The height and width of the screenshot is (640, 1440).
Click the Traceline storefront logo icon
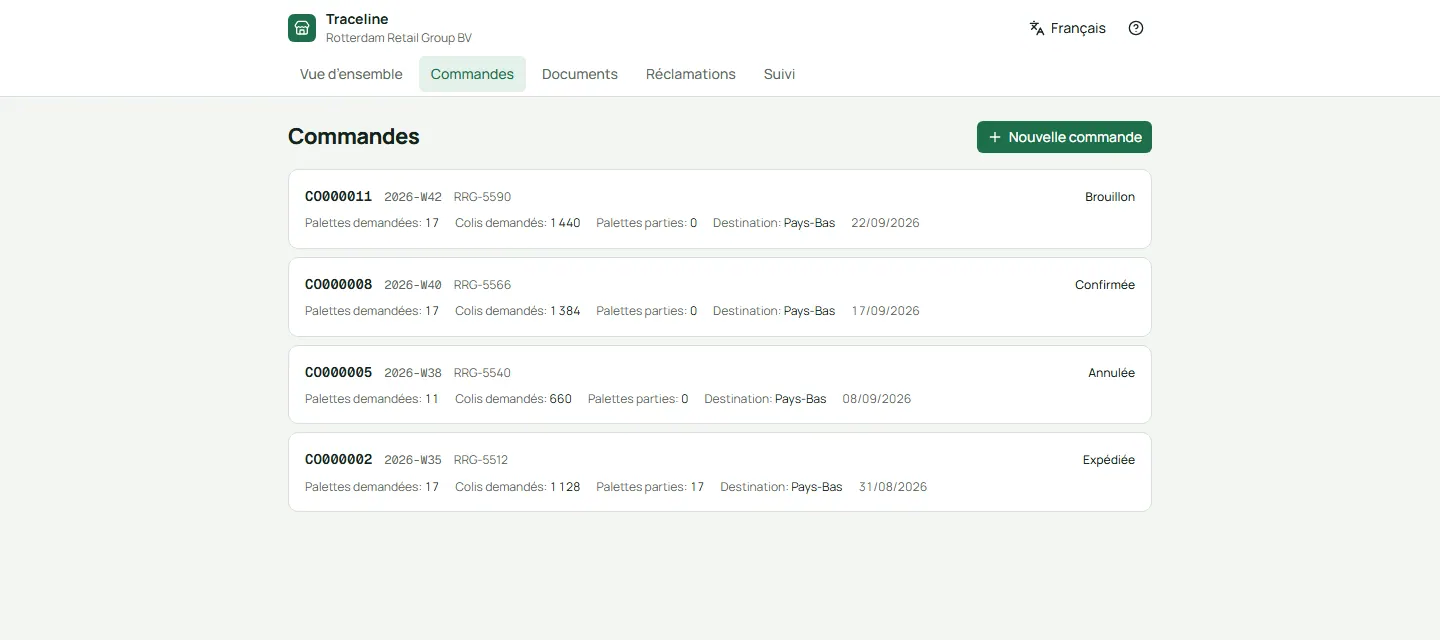tap(302, 28)
